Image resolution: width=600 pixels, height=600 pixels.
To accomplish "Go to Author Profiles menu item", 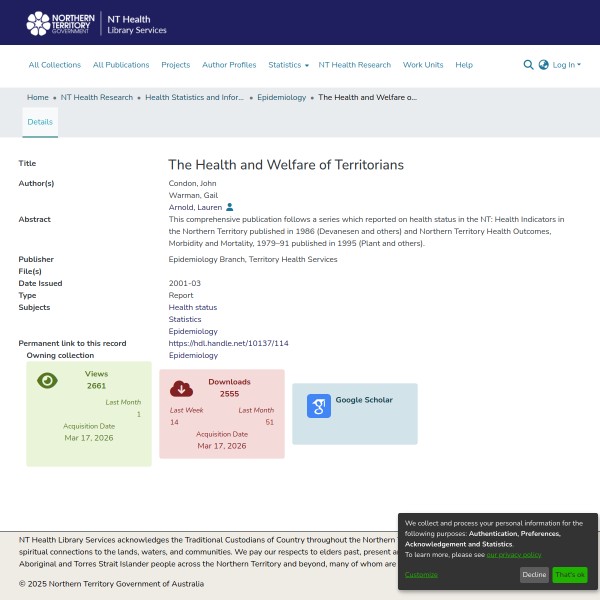I will point(229,65).
